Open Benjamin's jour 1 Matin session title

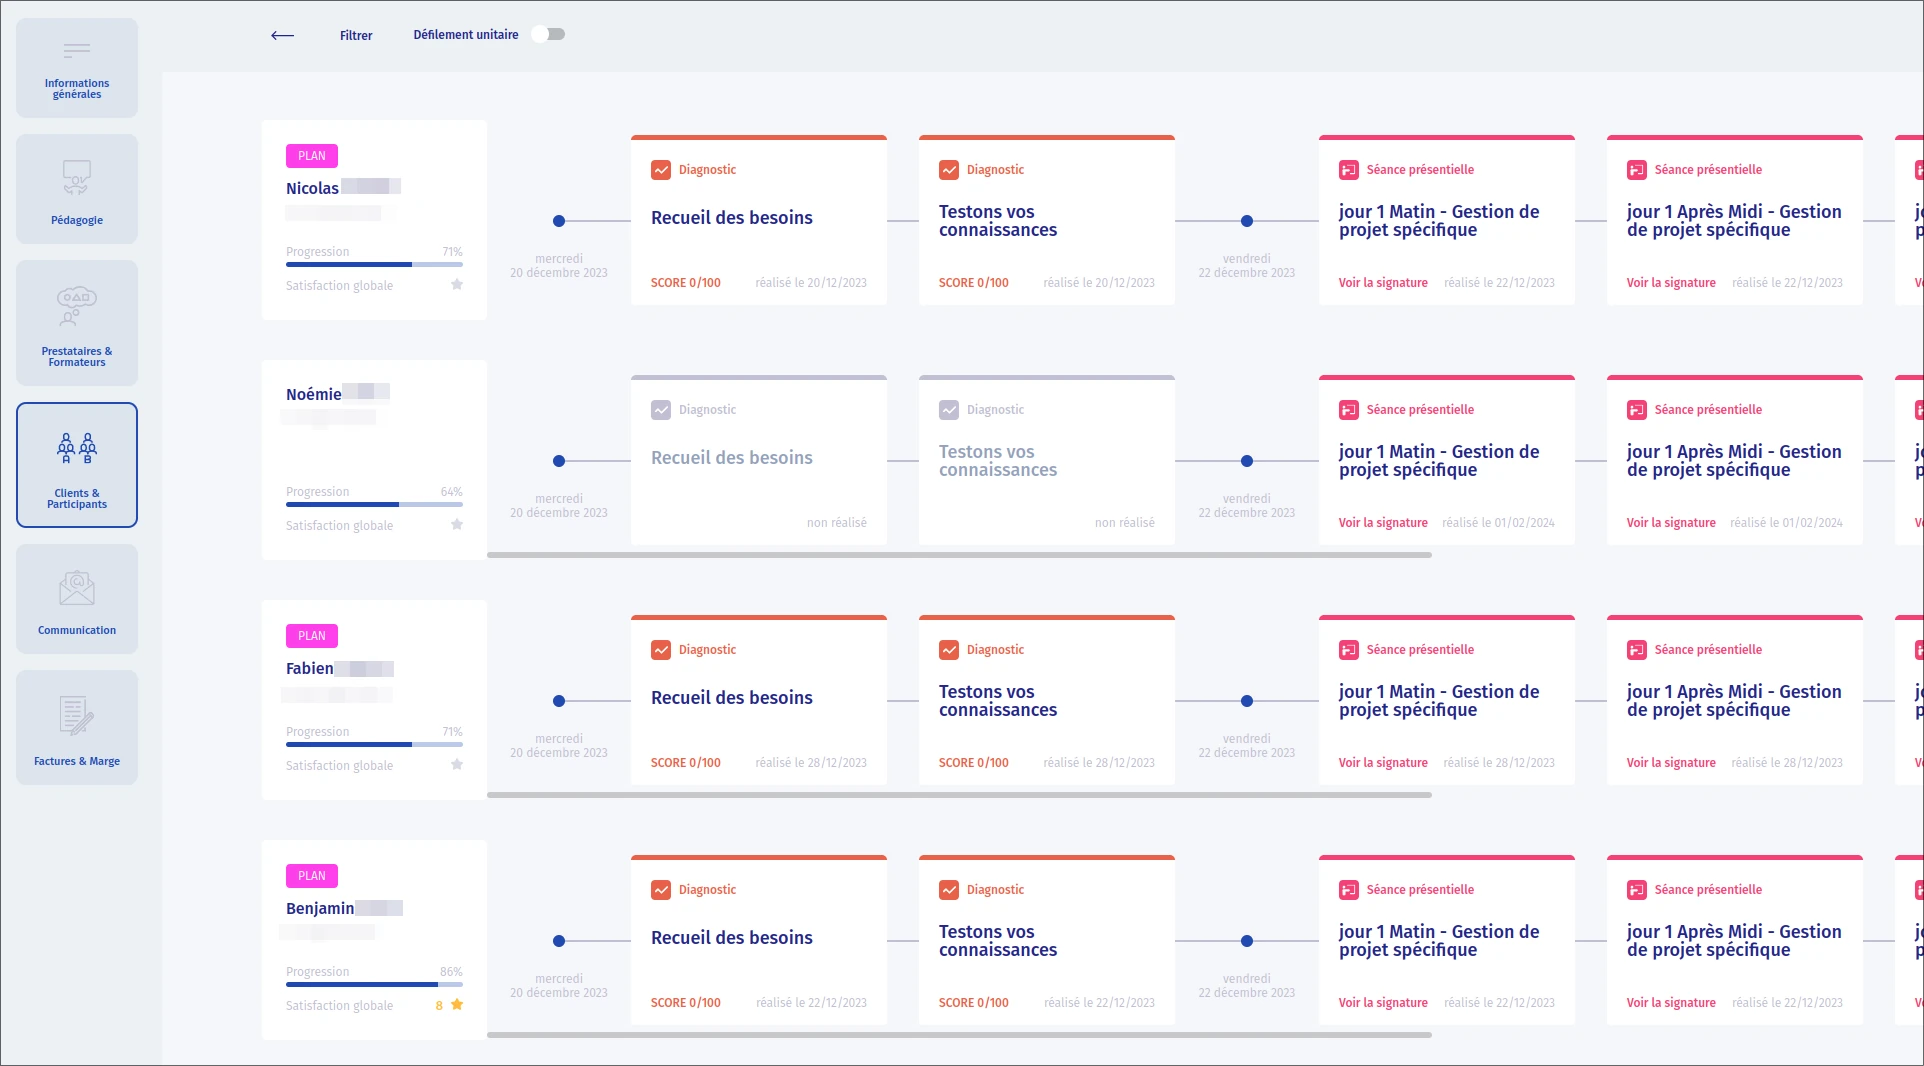[1439, 941]
